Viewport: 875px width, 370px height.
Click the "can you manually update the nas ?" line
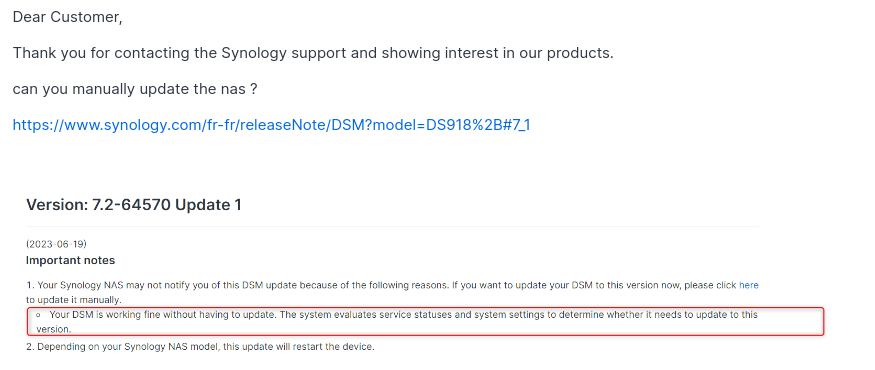tap(135, 89)
